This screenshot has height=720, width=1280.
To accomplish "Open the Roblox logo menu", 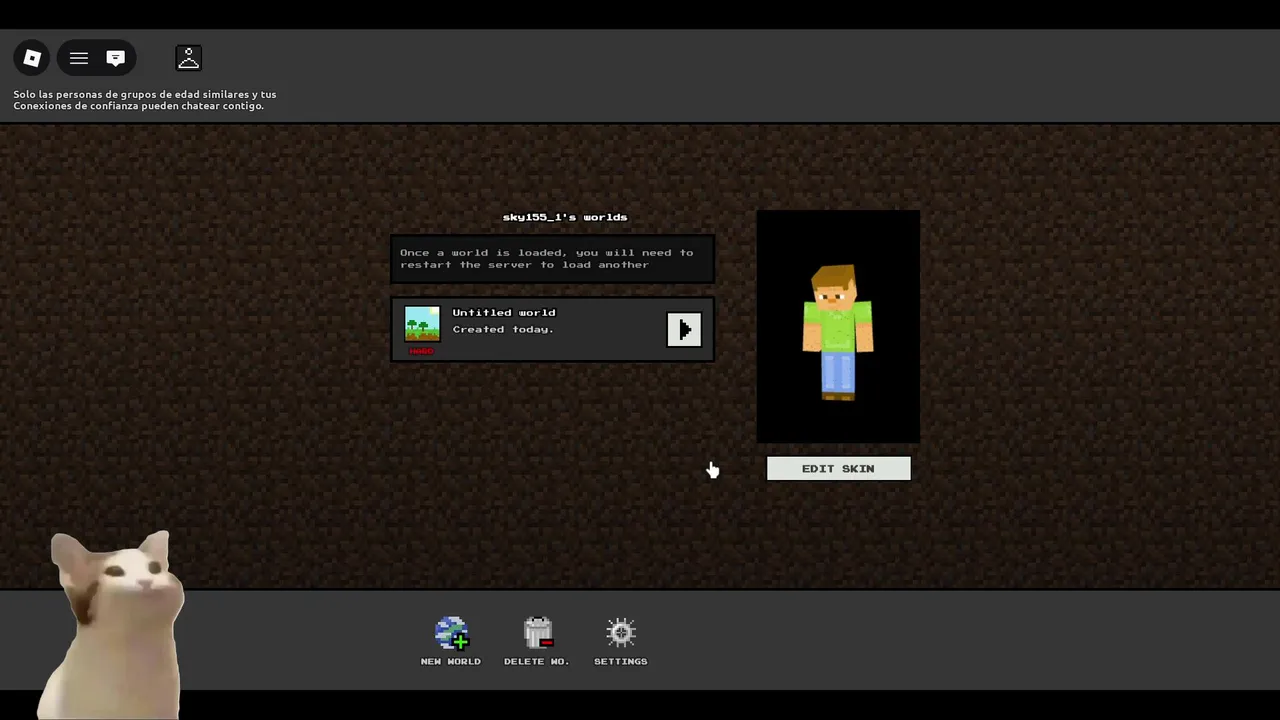I will click(x=32, y=58).
